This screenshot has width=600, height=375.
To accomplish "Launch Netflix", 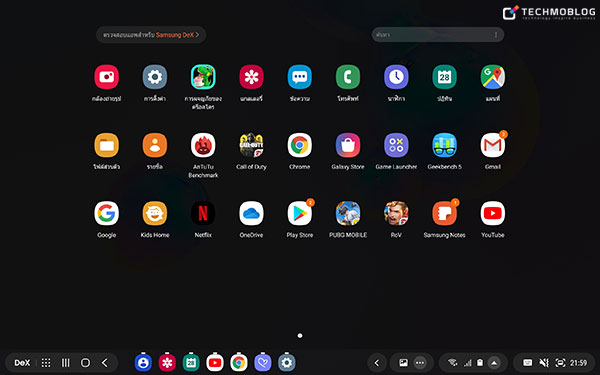I will coord(203,213).
